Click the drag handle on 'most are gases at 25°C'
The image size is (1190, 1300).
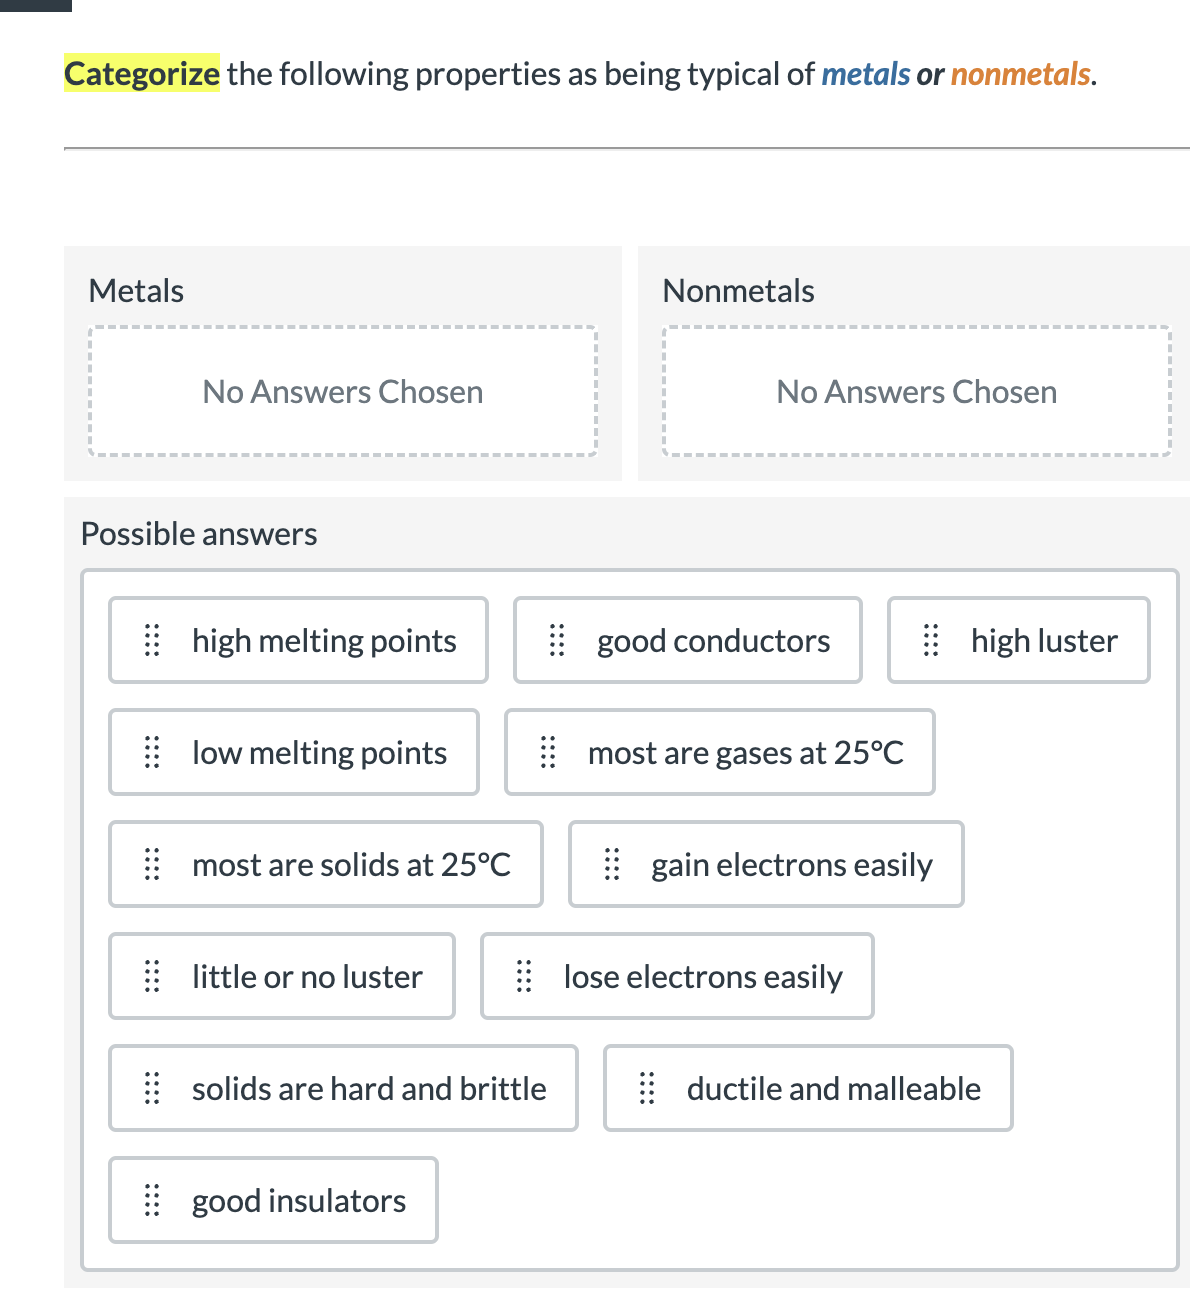click(548, 752)
